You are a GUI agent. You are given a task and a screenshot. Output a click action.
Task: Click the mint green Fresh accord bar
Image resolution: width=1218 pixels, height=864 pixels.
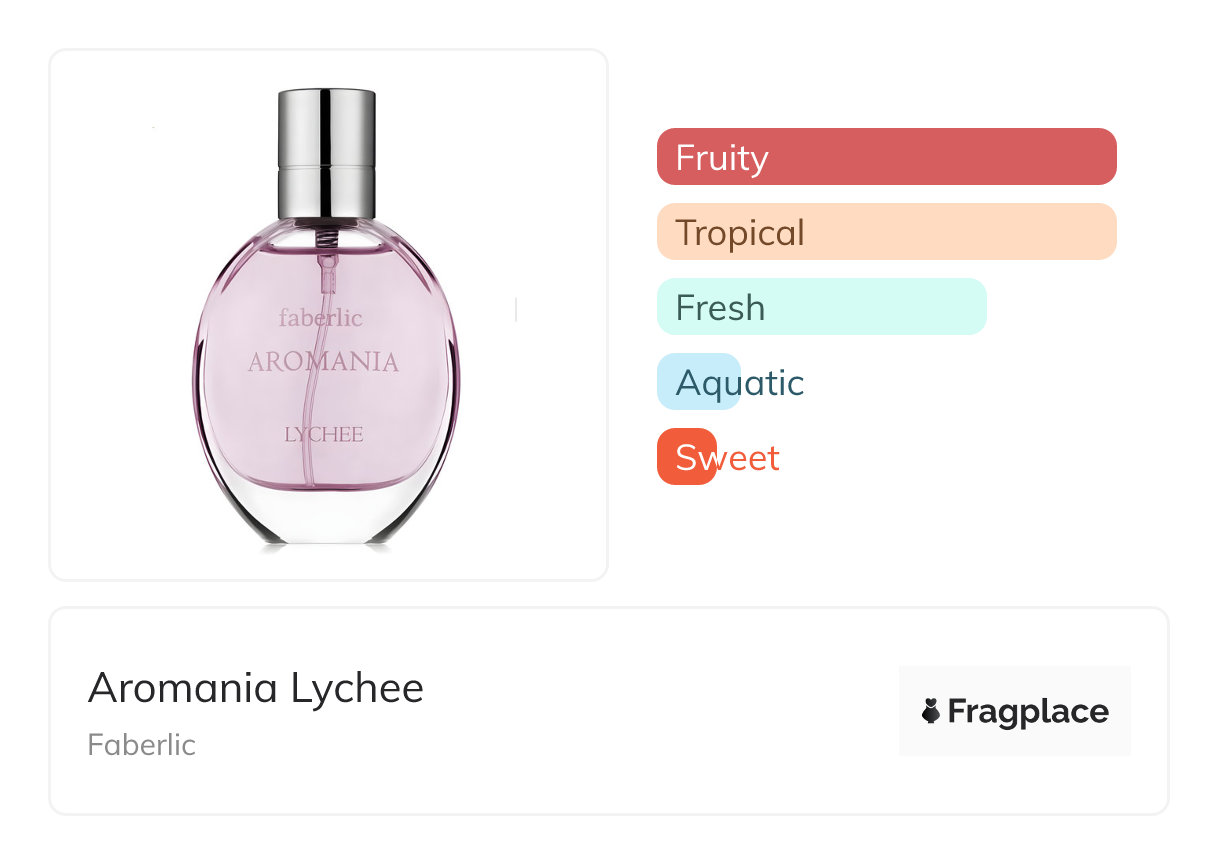coord(821,307)
